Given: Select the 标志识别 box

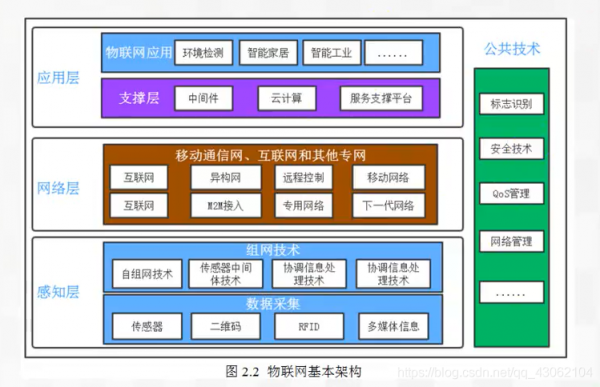Looking at the screenshot, I should click(512, 104).
